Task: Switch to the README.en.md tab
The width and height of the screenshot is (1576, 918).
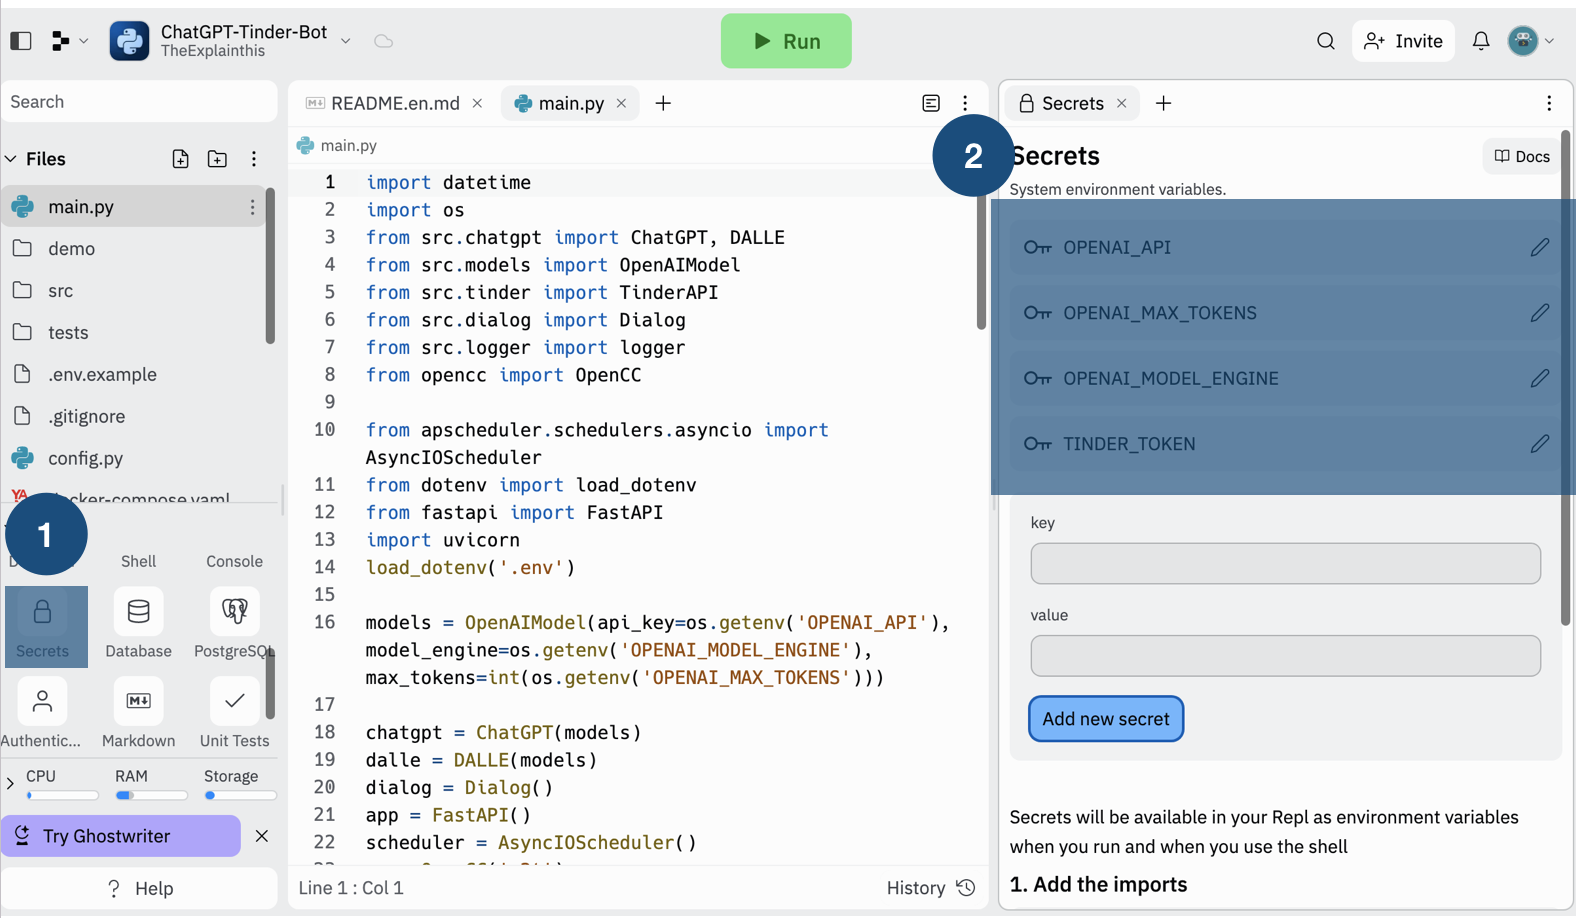Action: (x=395, y=104)
